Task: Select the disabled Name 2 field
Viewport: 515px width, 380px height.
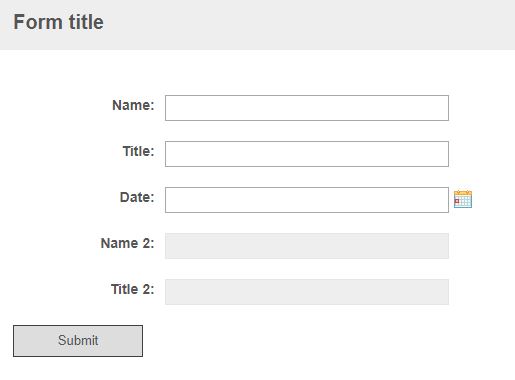Action: [x=307, y=246]
